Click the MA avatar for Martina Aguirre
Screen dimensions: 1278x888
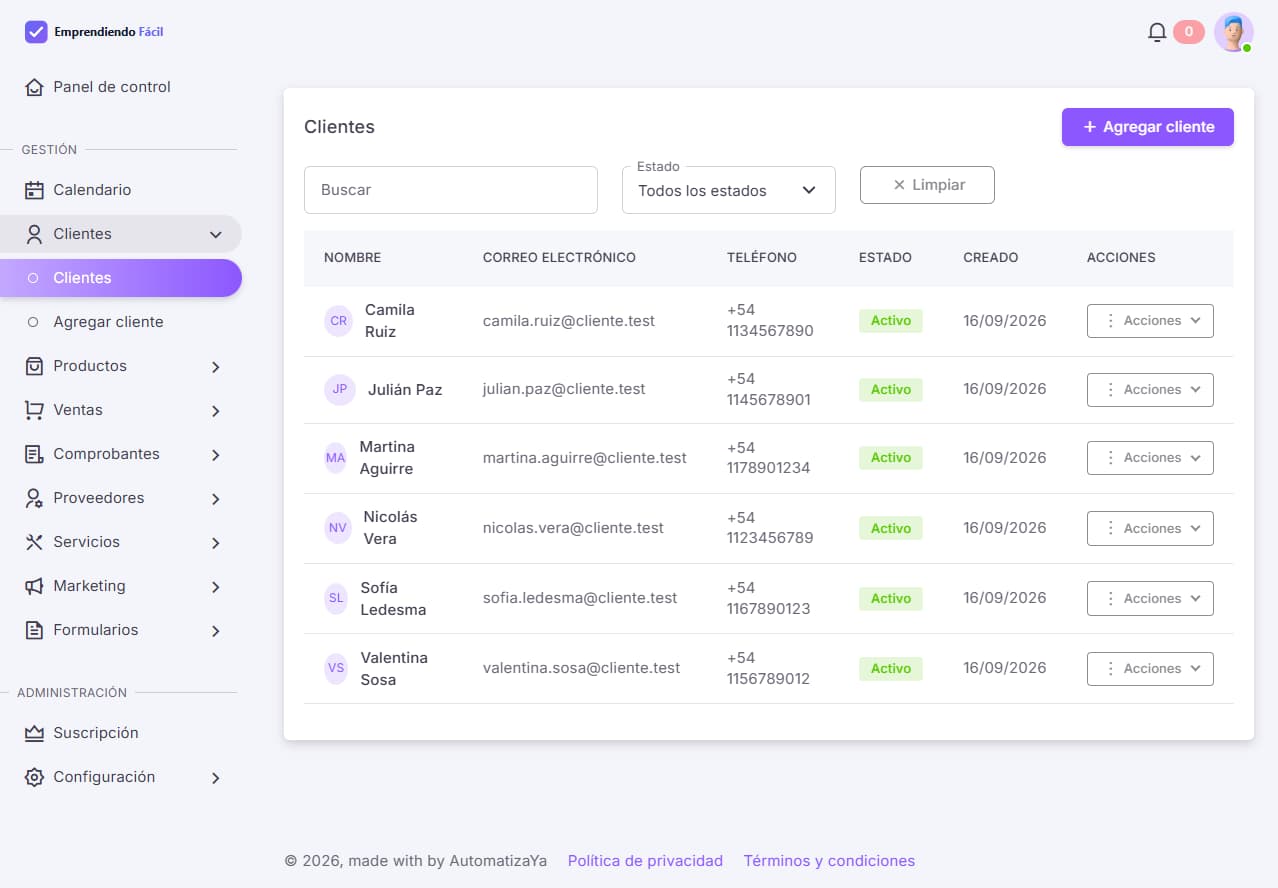click(x=335, y=458)
